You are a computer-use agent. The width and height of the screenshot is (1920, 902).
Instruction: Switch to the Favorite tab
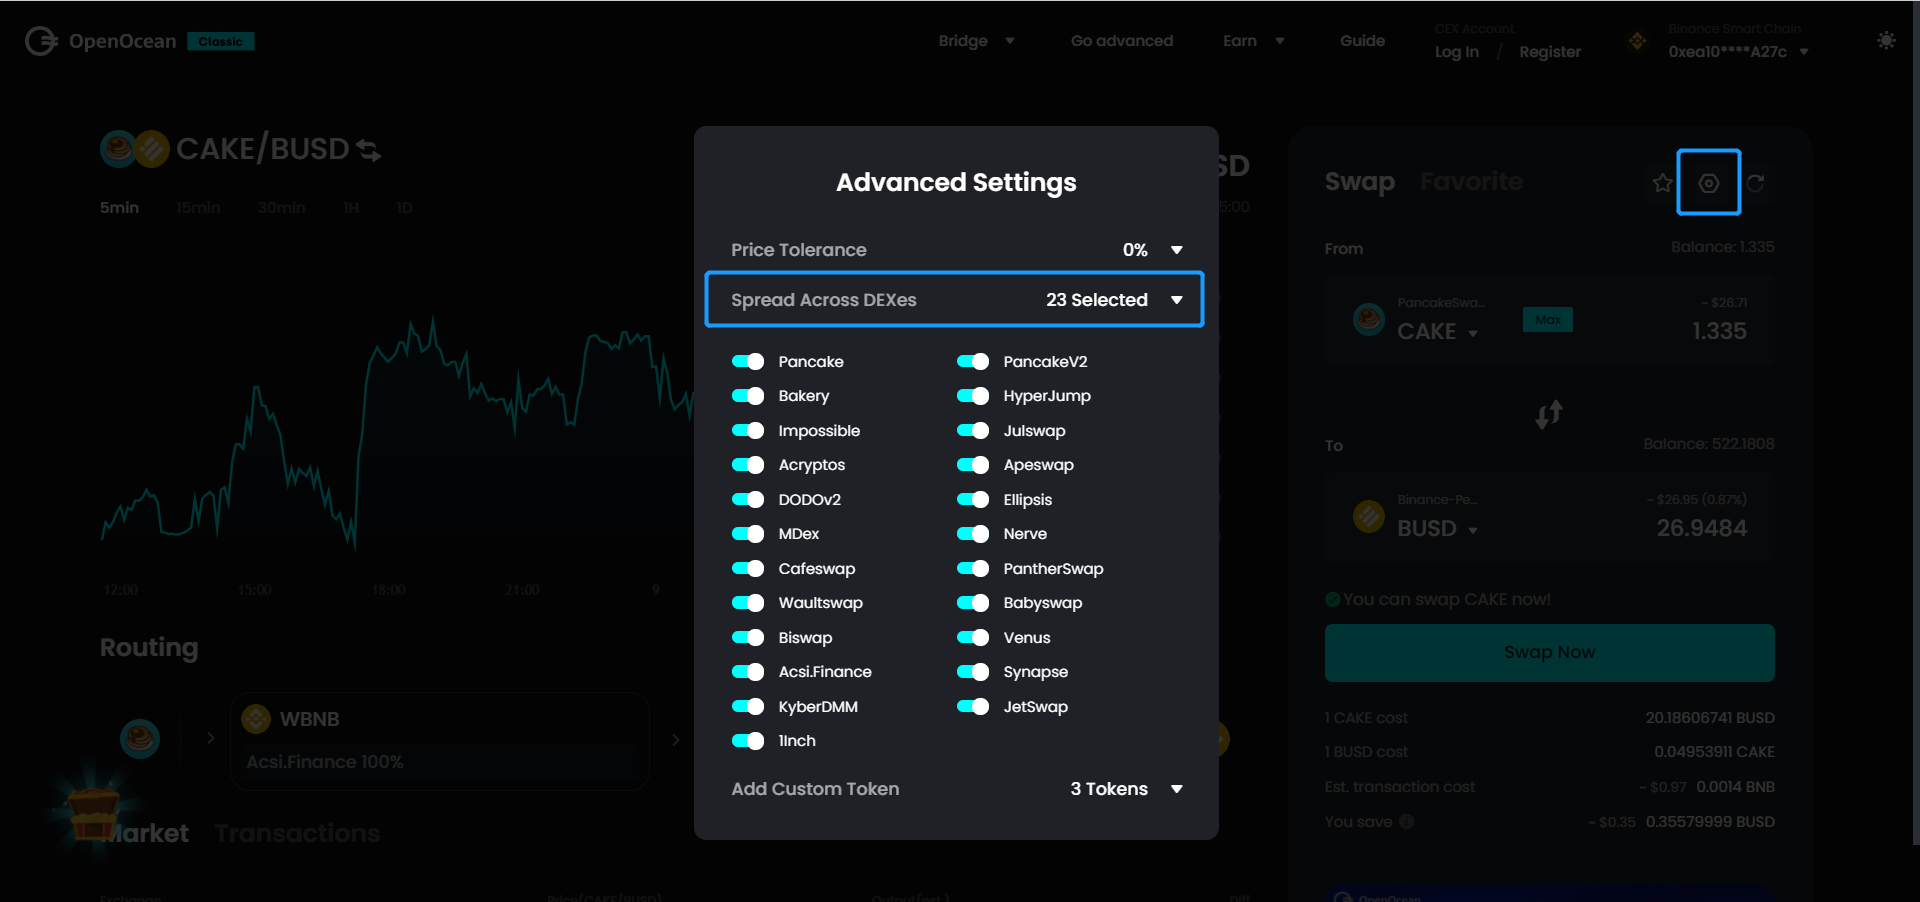pyautogui.click(x=1471, y=182)
